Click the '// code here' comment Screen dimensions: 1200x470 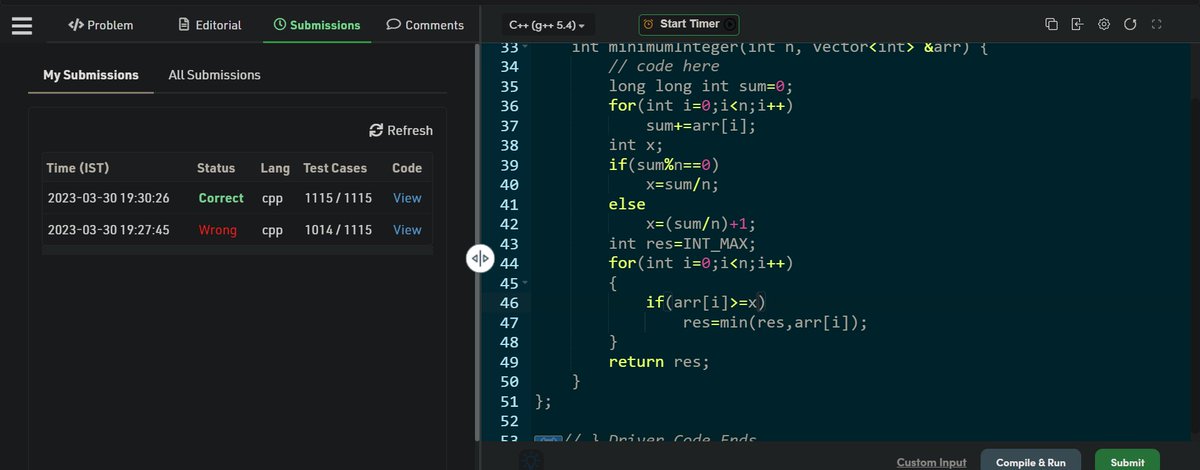(x=664, y=66)
